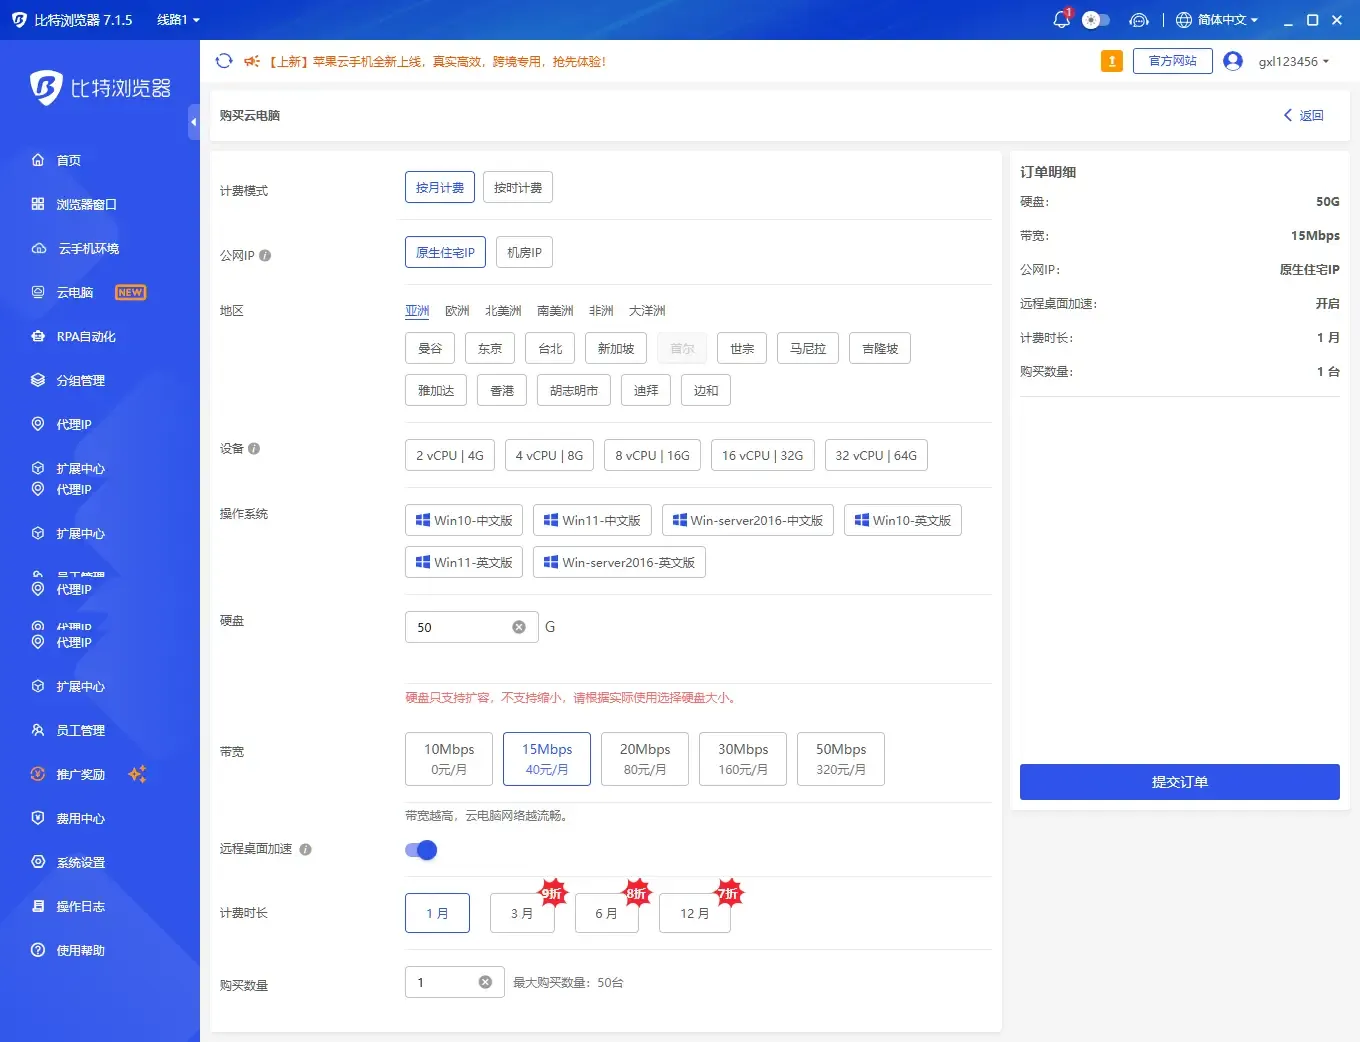Click the 分组管理 layers icon
This screenshot has width=1360, height=1042.
click(38, 380)
